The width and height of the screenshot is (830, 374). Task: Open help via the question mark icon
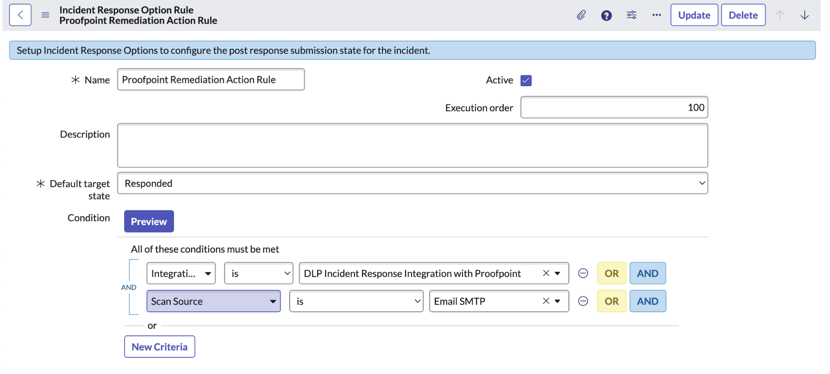[606, 15]
